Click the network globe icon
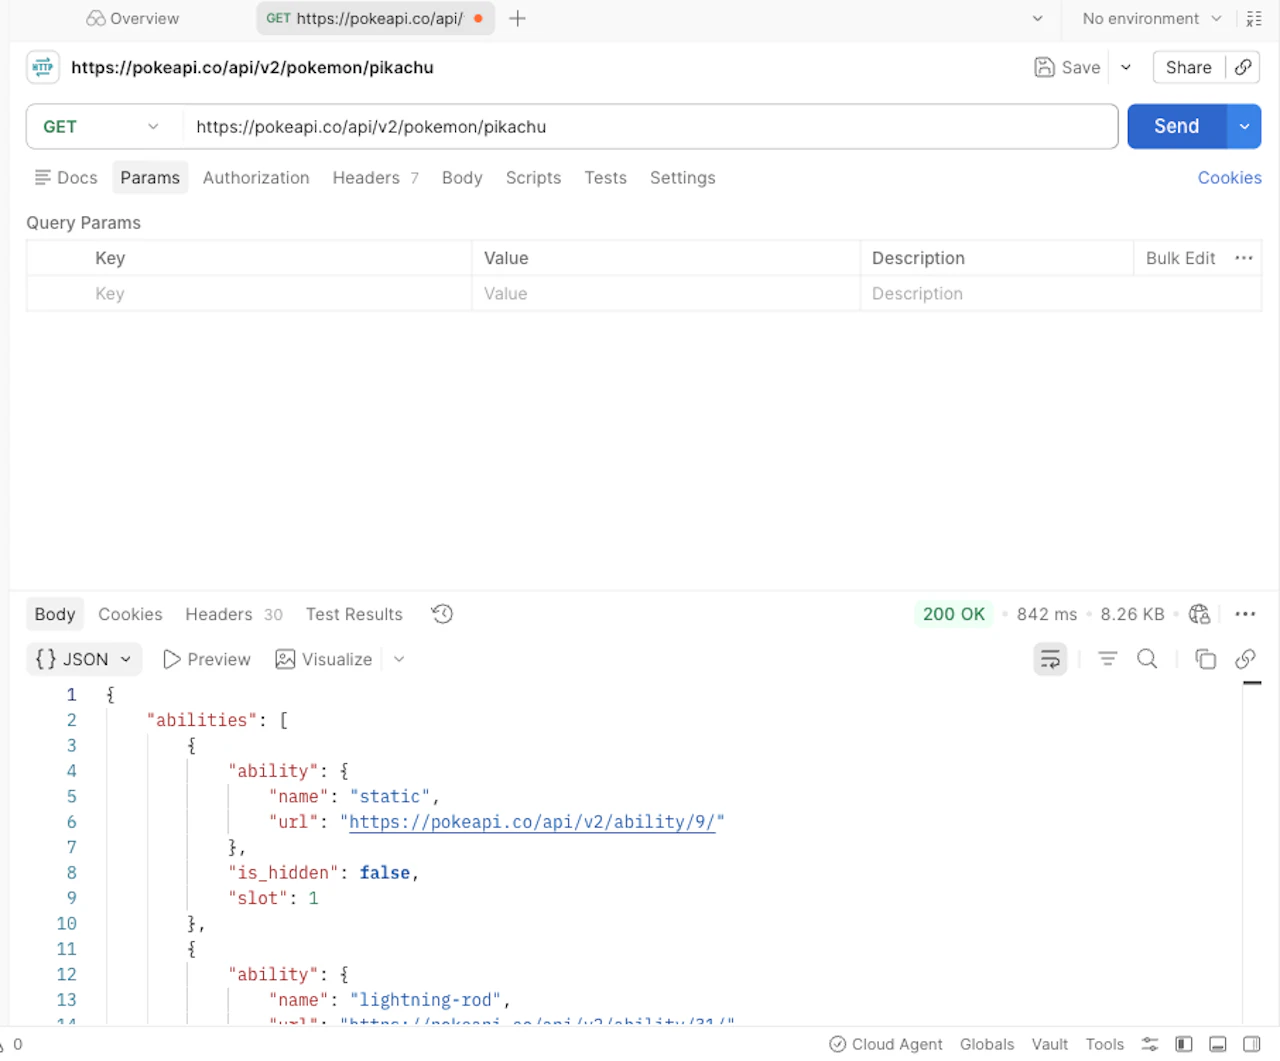 click(1200, 614)
